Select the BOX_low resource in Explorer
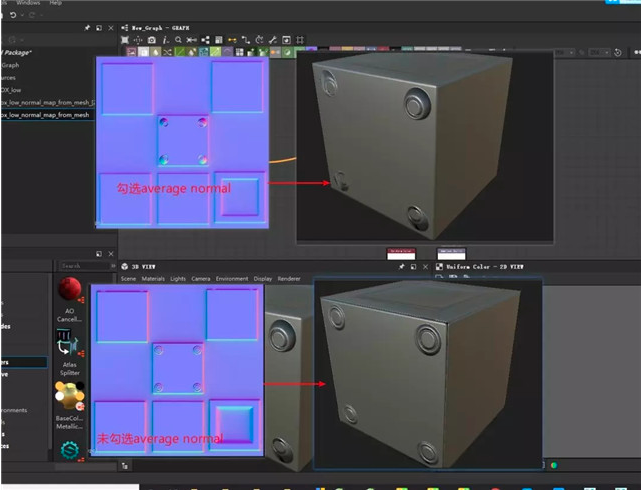The image size is (641, 491). coord(11,90)
